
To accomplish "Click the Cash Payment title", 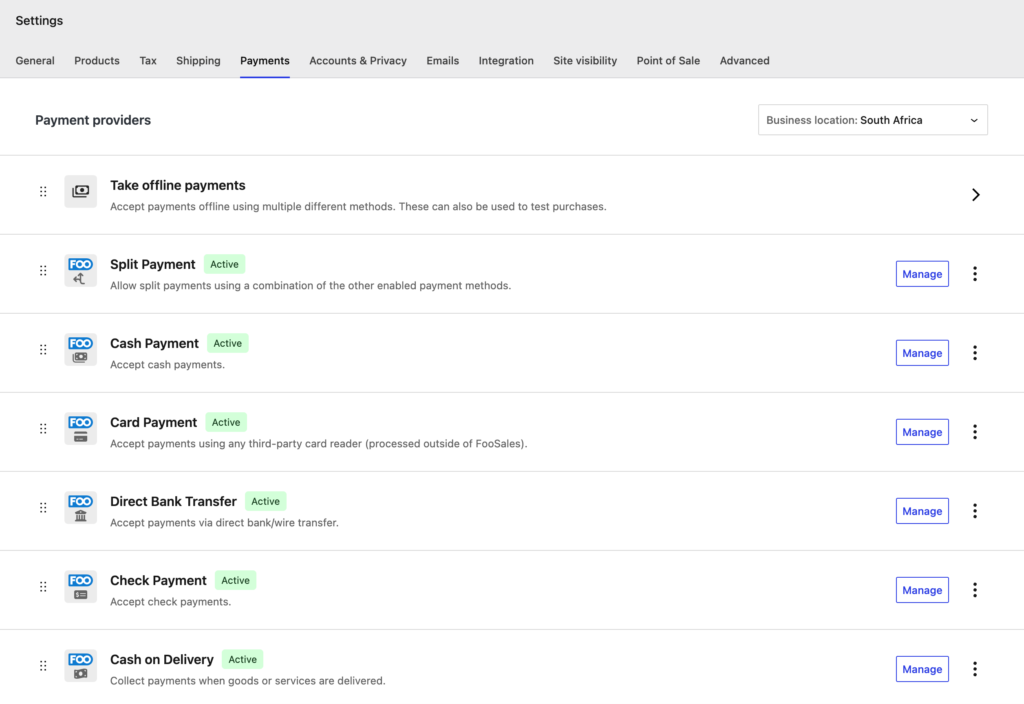I will click(x=154, y=344).
